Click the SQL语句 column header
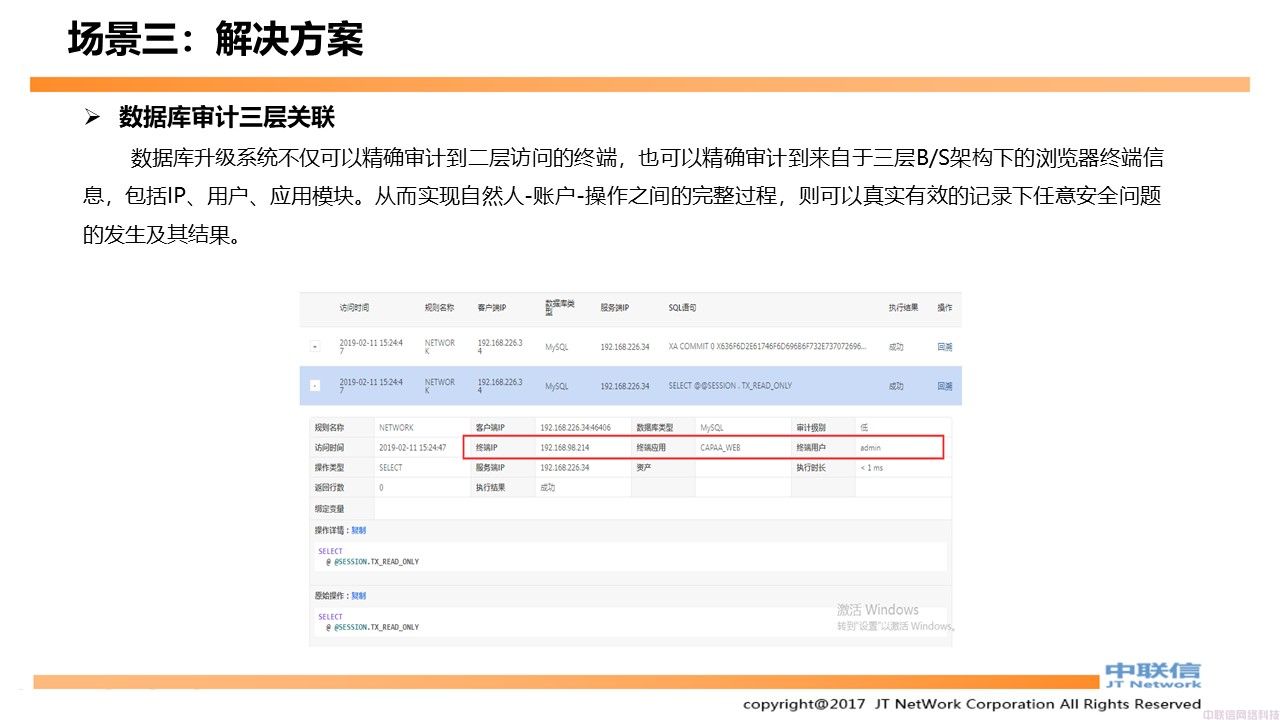This screenshot has height=720, width=1280. (x=682, y=308)
